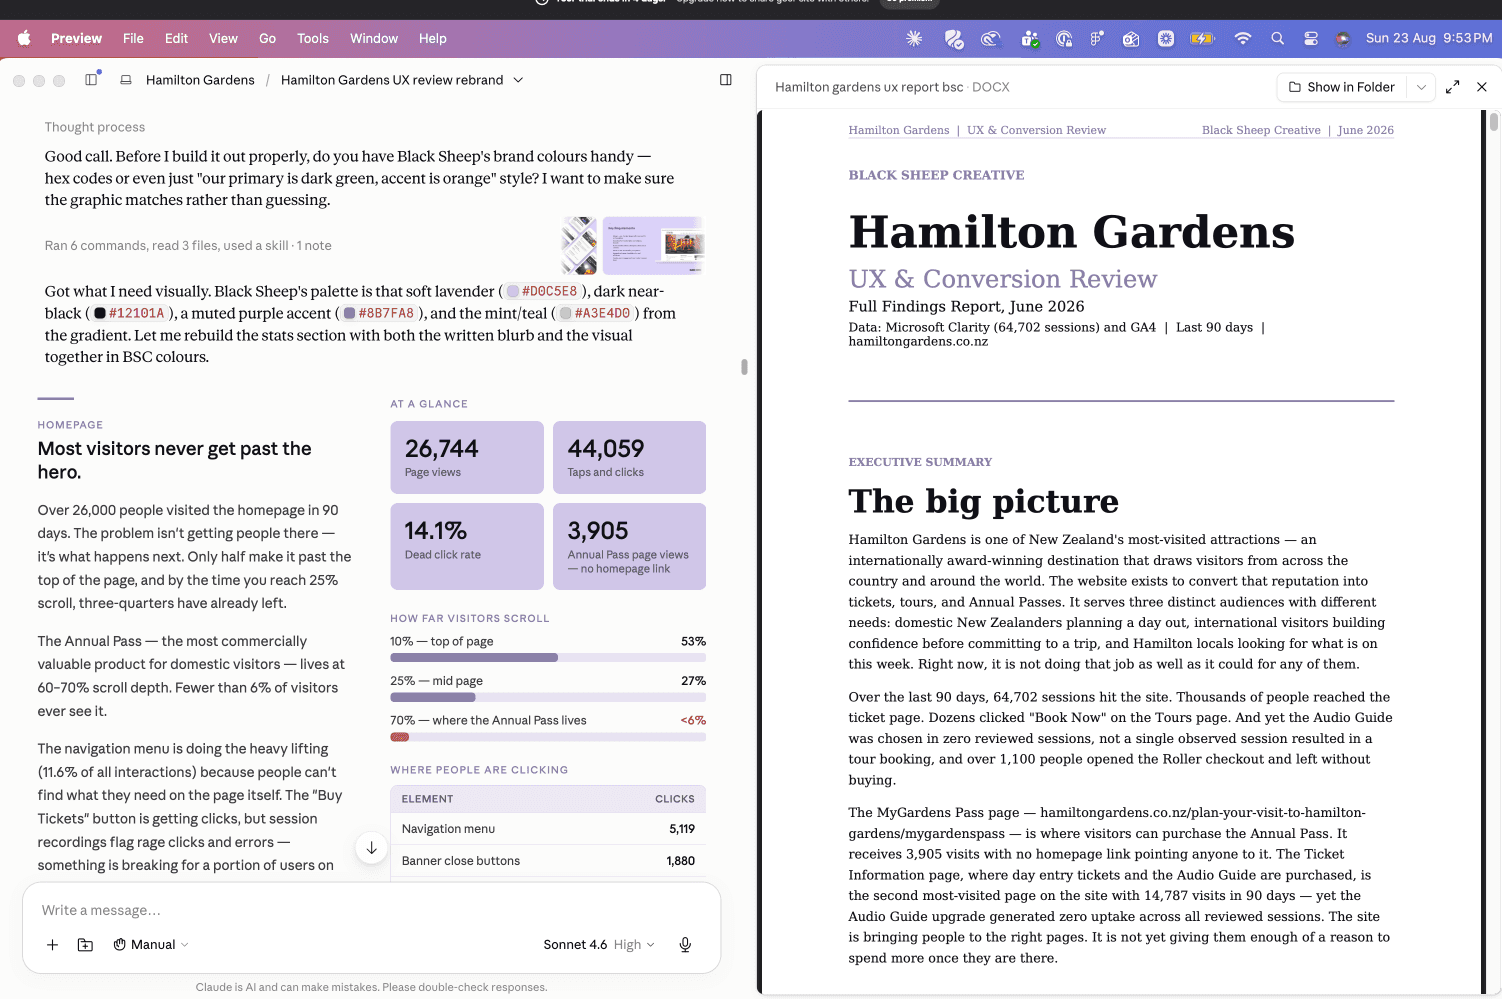
Task: Open the Window menu
Action: (x=374, y=38)
